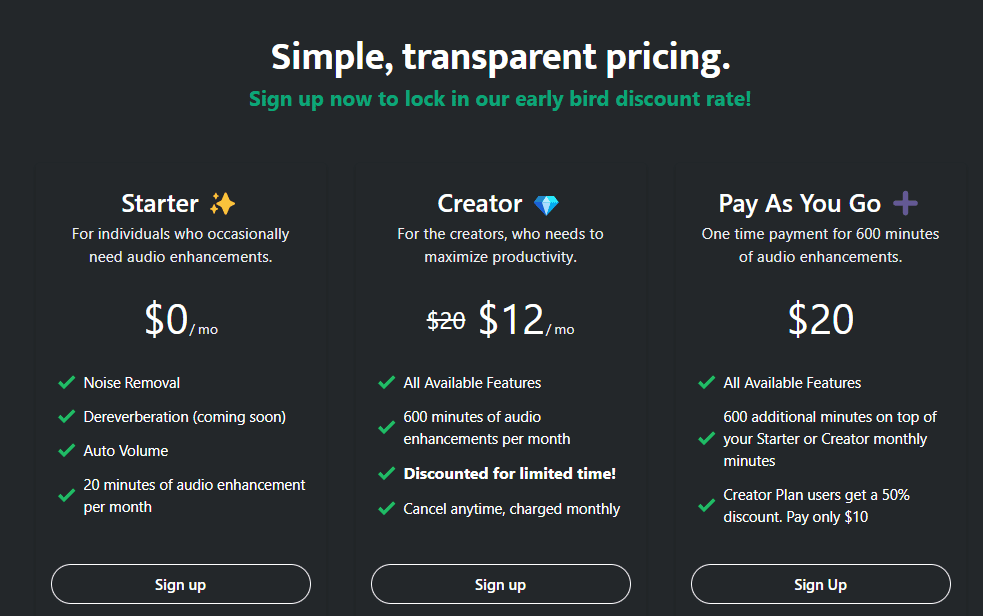The width and height of the screenshot is (983, 616).
Task: Click the checkmark beside Creator Plan 50% discount
Action: pyautogui.click(x=707, y=505)
